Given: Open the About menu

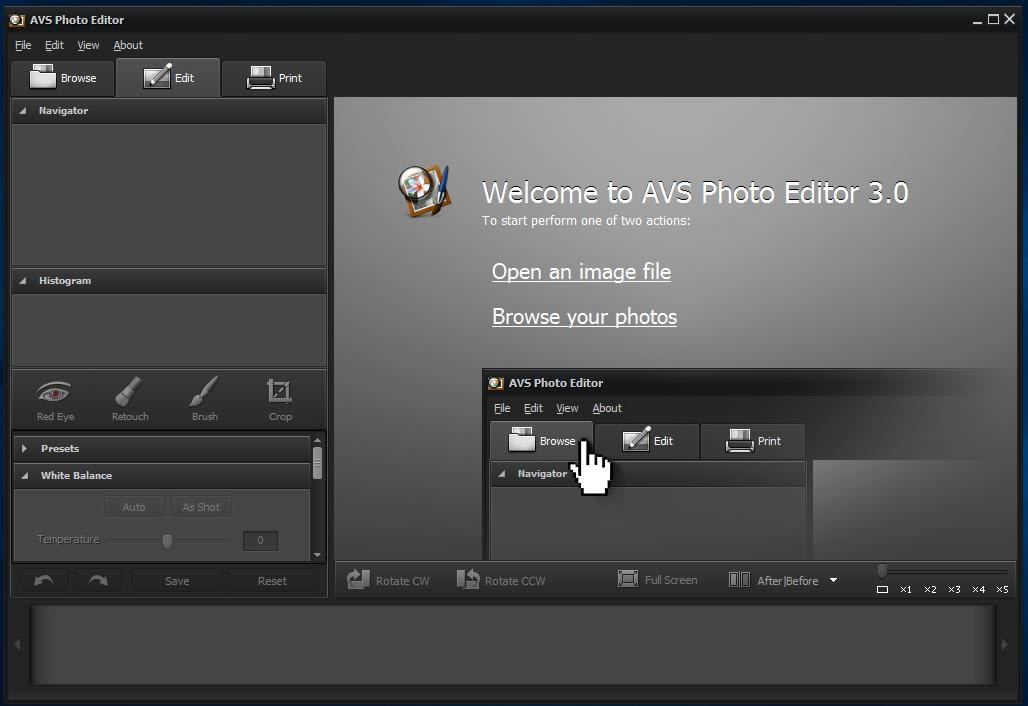Looking at the screenshot, I should 128,45.
